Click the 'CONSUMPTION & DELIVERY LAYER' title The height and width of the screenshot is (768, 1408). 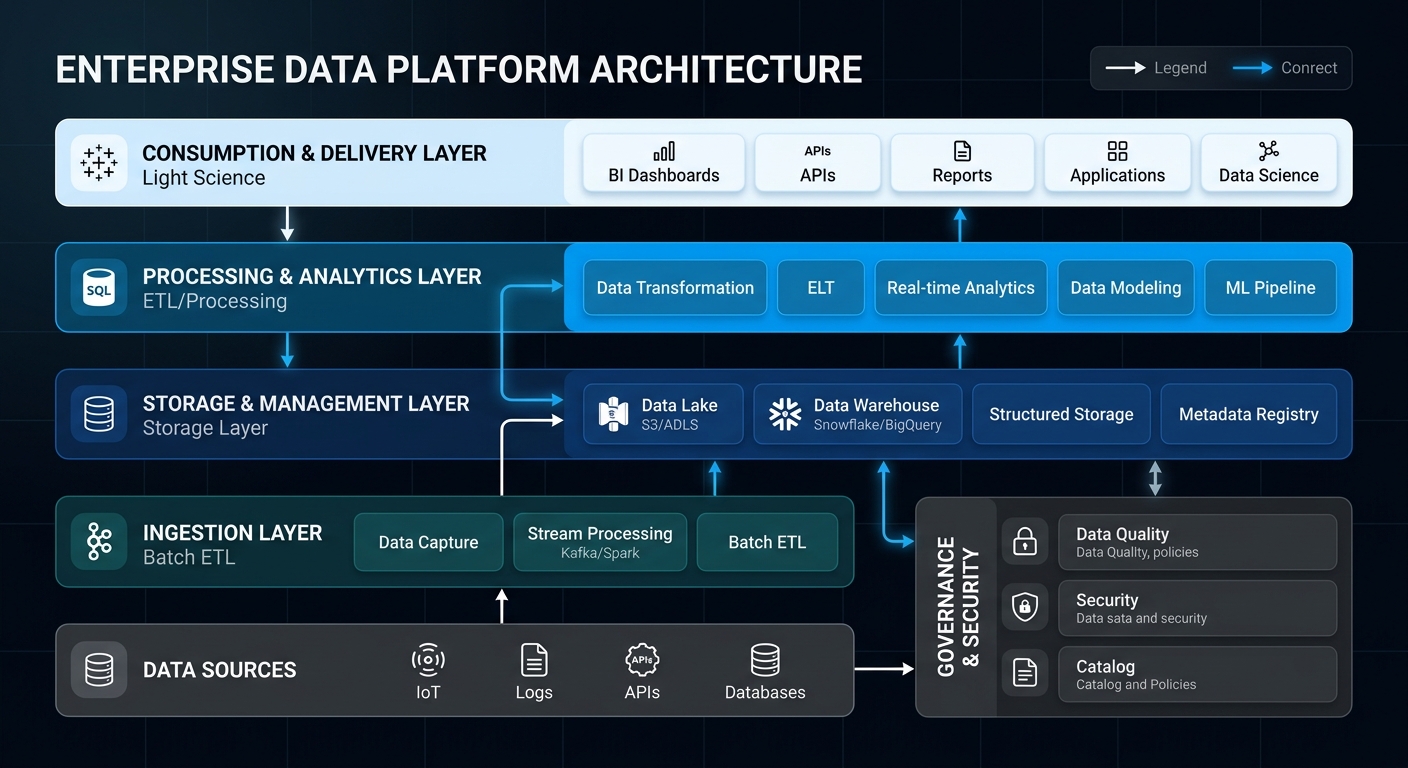(314, 153)
